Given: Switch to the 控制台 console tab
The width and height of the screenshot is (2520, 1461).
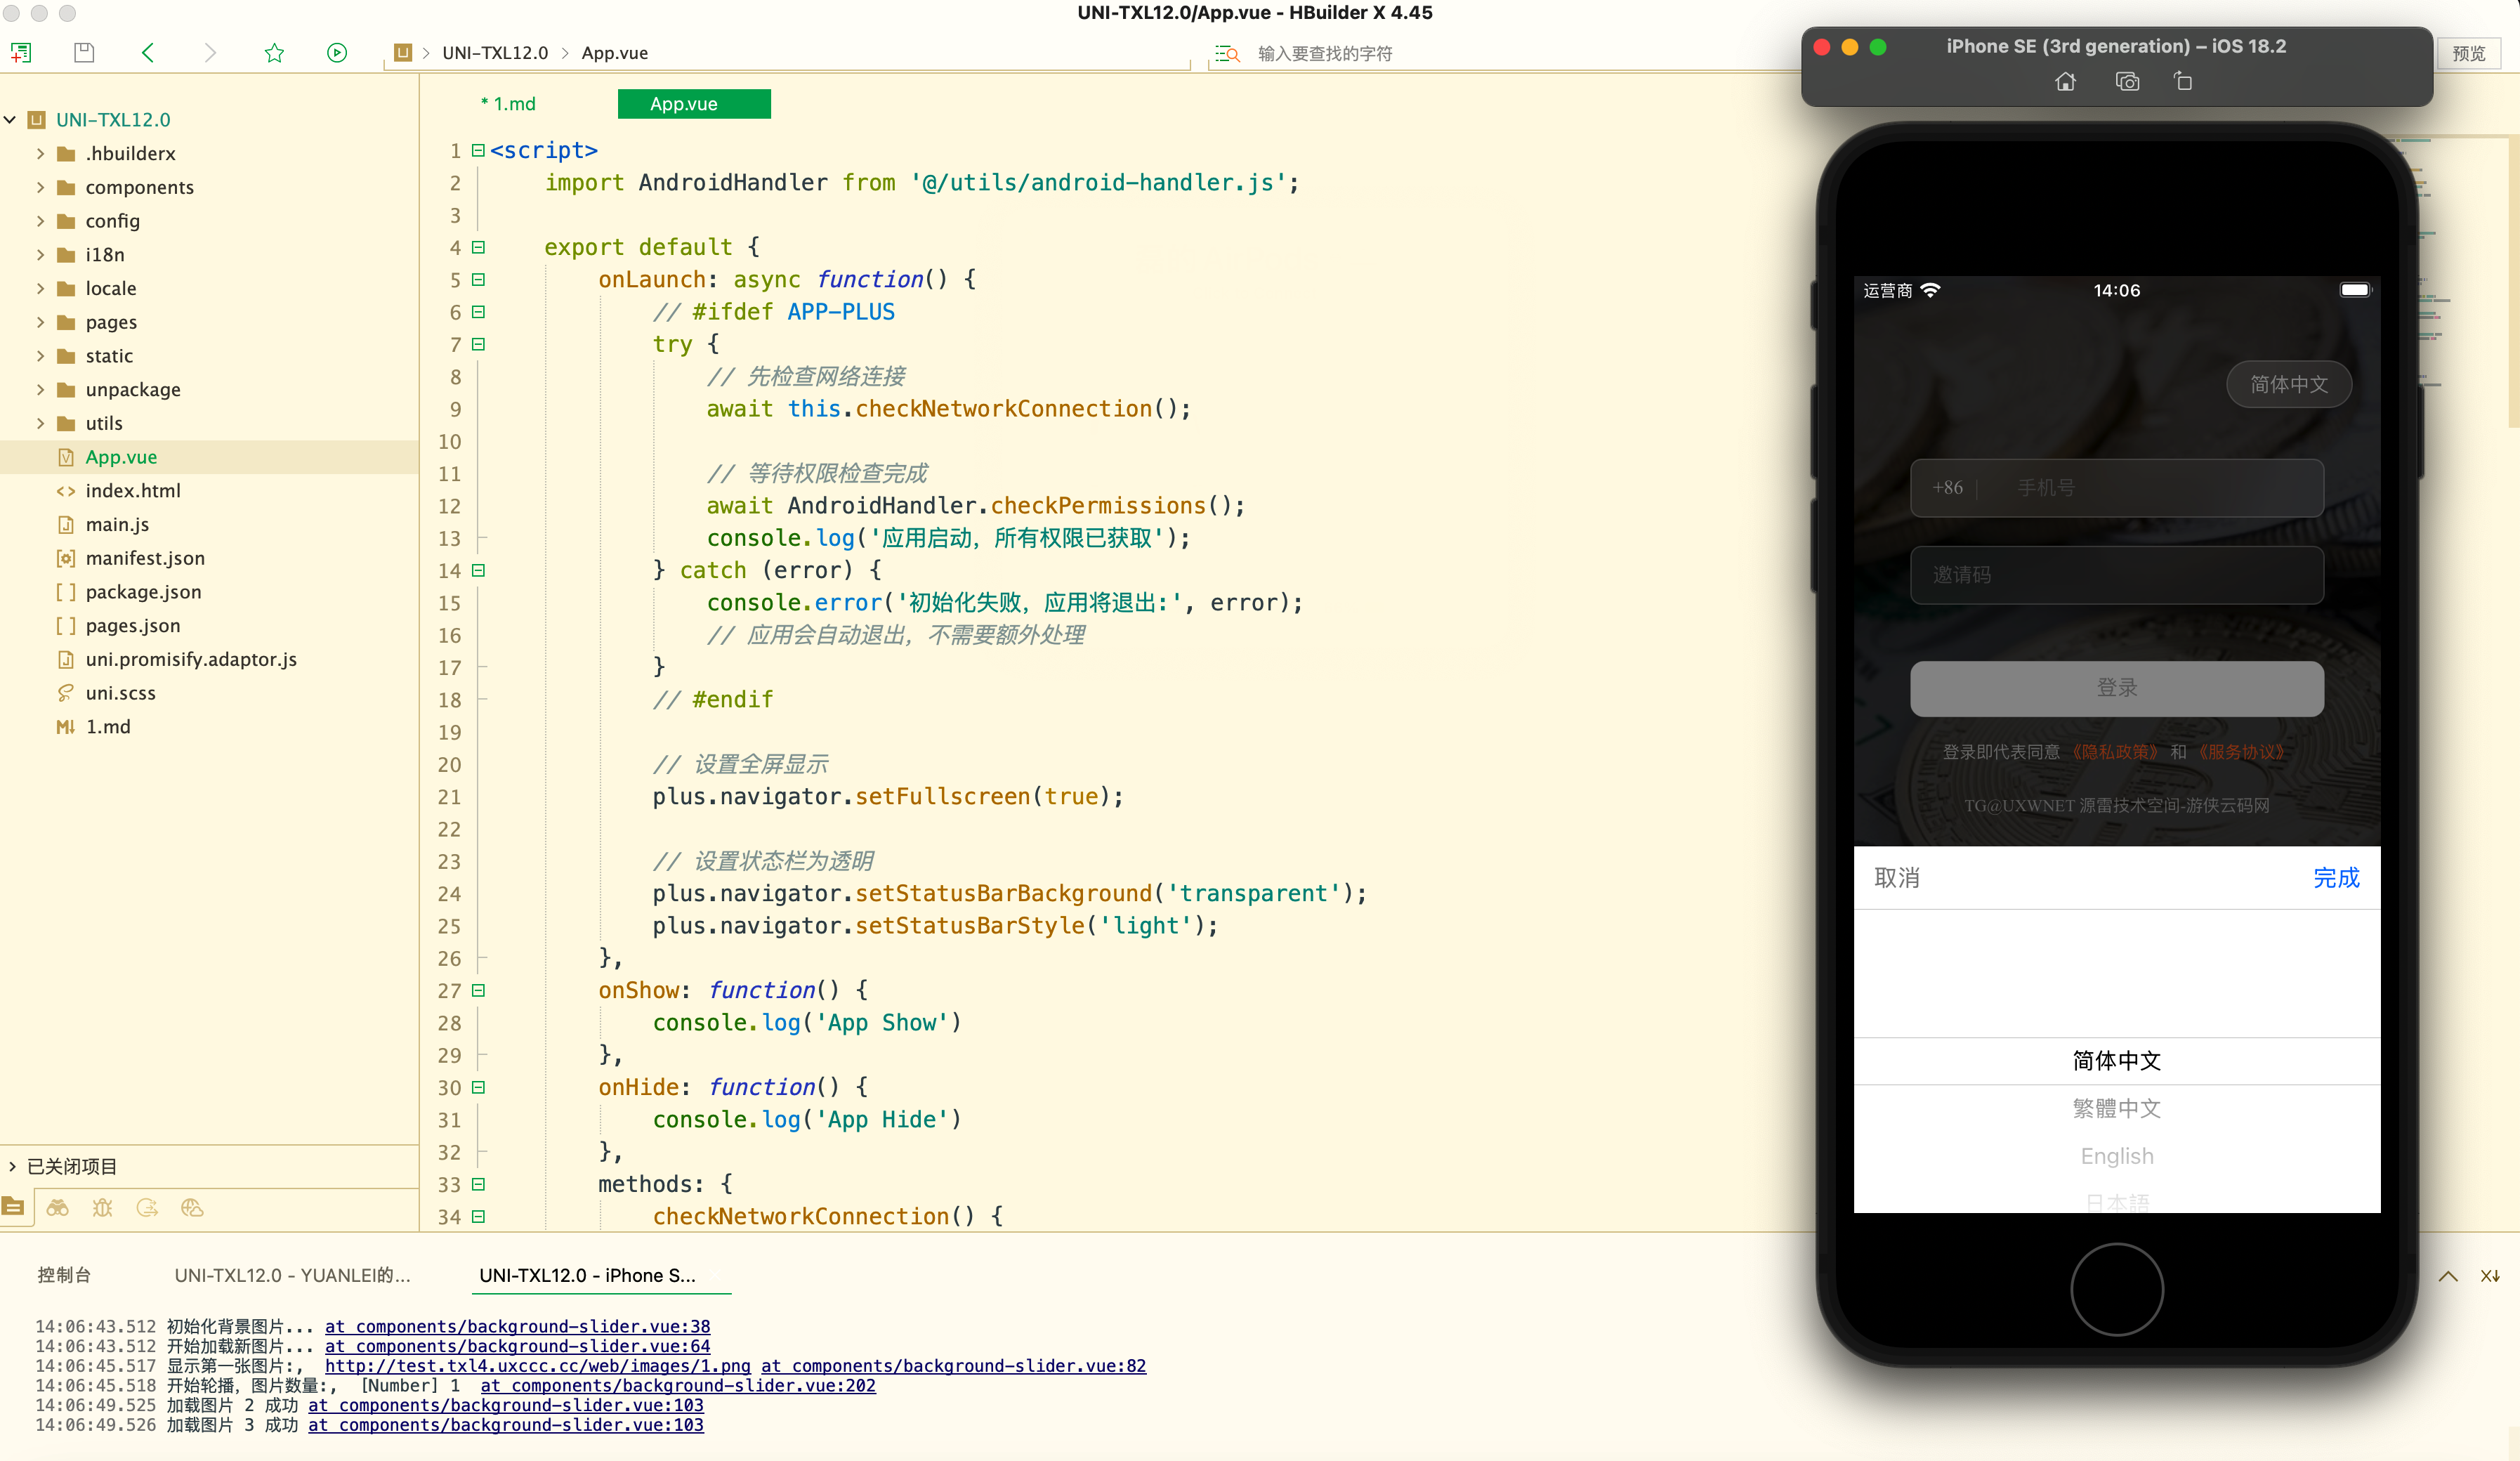Looking at the screenshot, I should tap(64, 1275).
